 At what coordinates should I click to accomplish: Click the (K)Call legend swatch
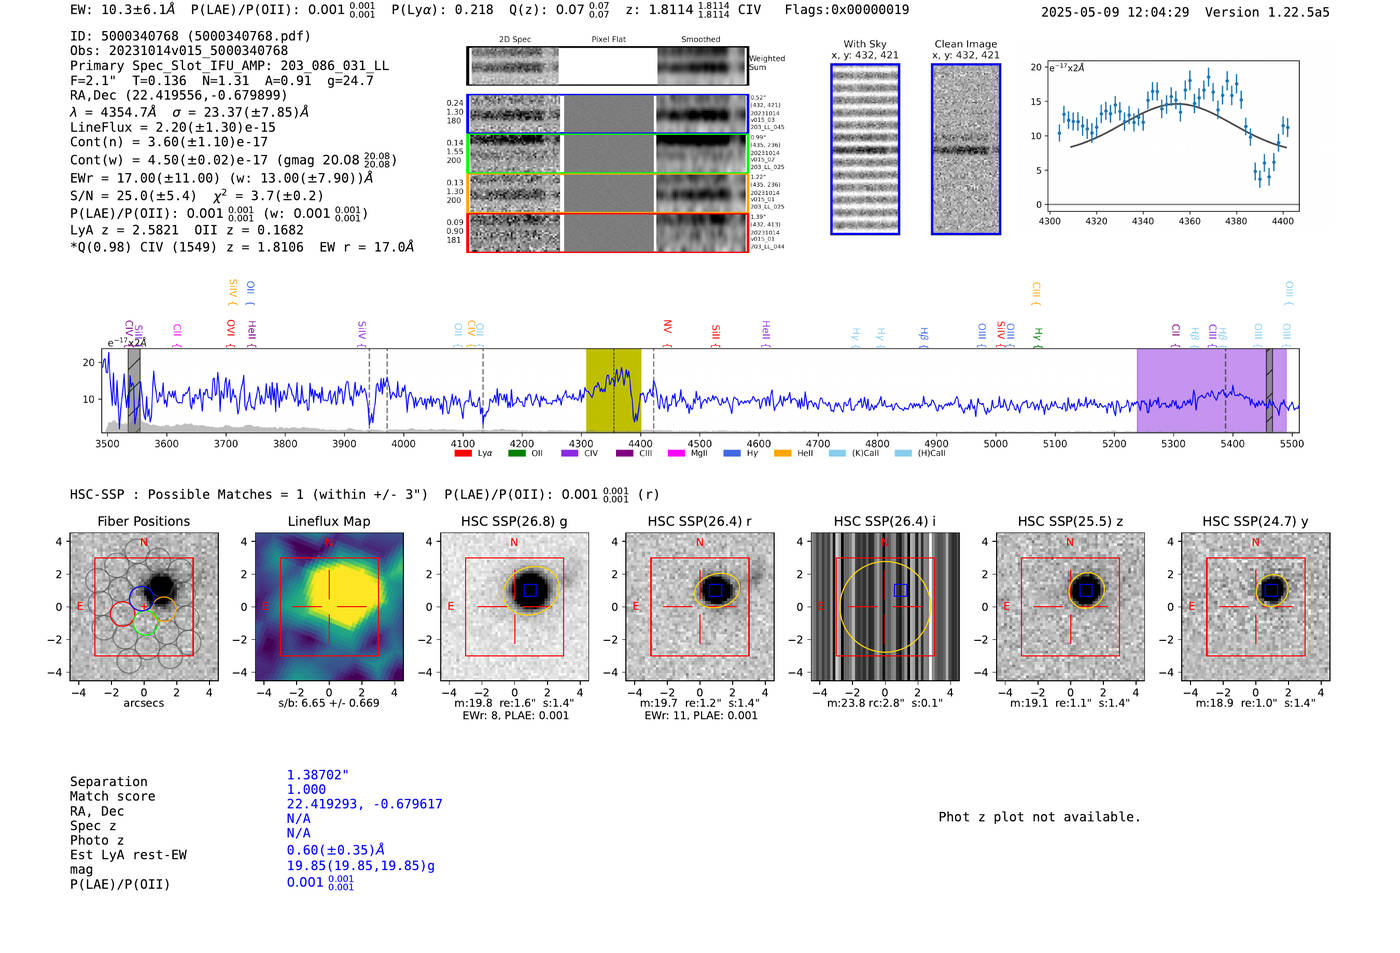tap(837, 453)
